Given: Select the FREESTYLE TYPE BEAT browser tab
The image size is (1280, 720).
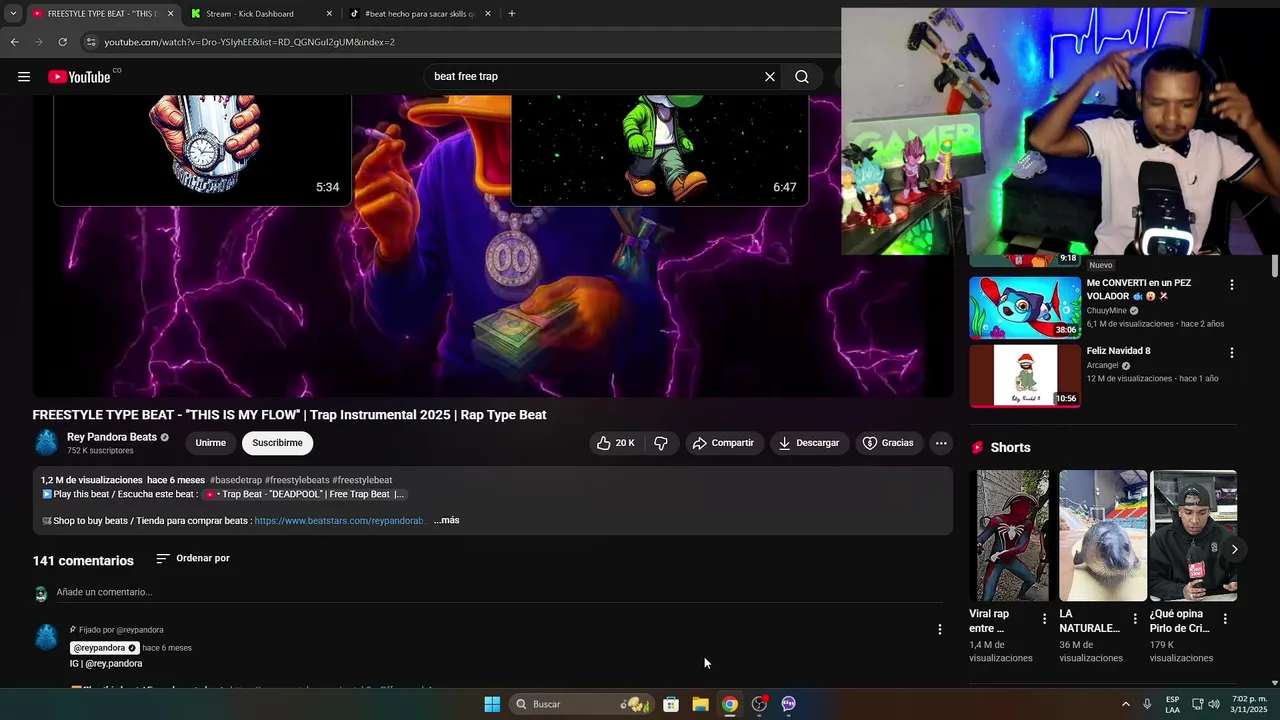Looking at the screenshot, I should pos(102,14).
